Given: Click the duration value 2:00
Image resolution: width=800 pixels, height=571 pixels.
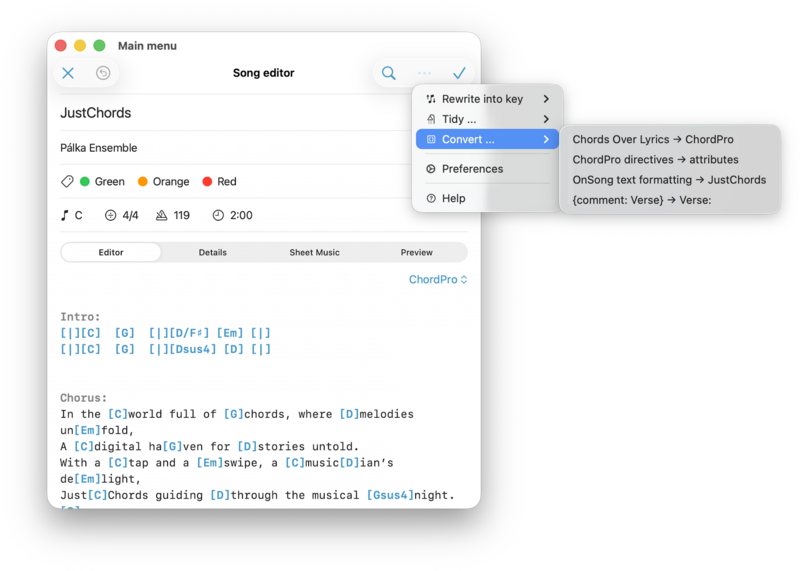Looking at the screenshot, I should tap(241, 215).
